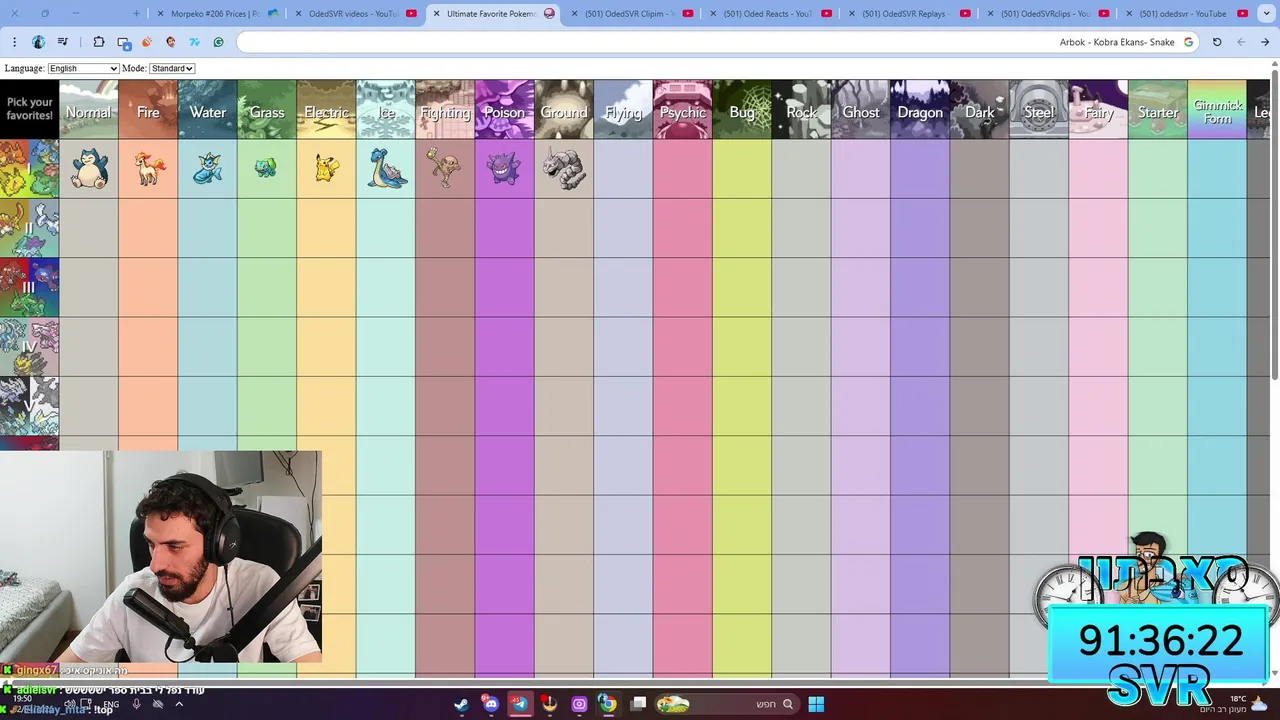Close the Morpeko #206 Prices tab

pos(160,14)
